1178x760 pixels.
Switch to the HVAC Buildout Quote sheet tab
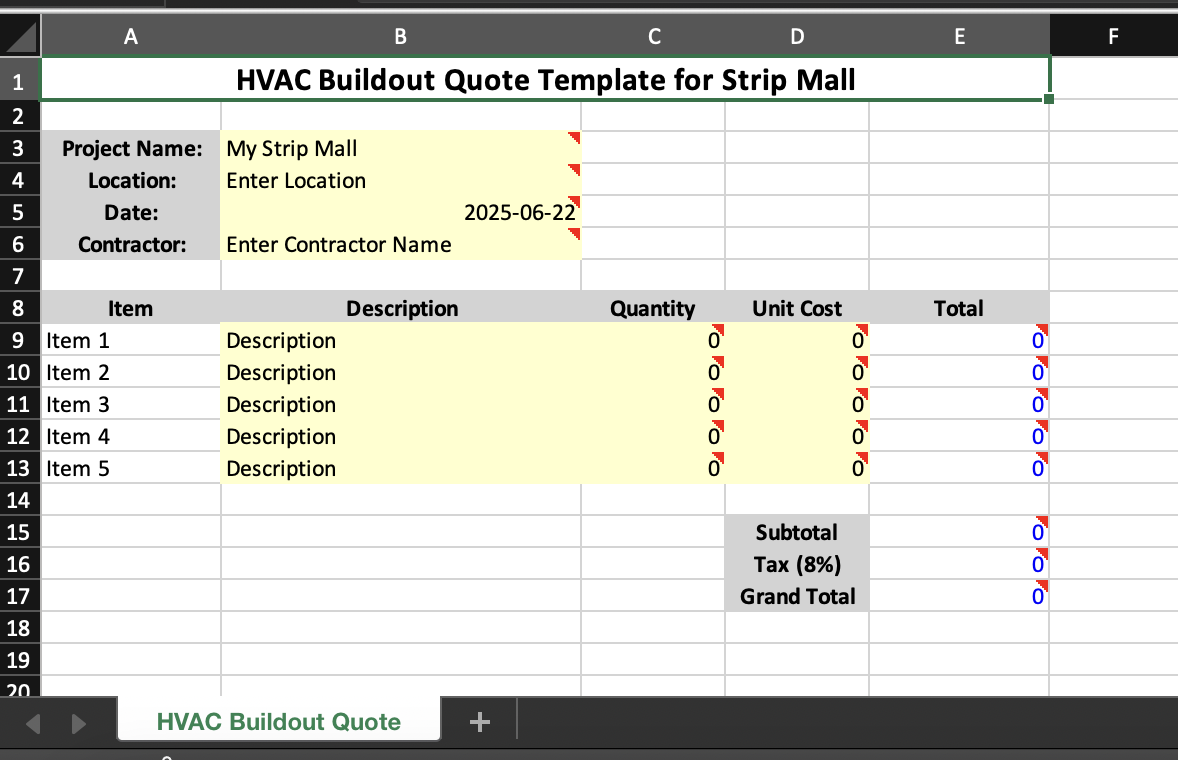[278, 721]
